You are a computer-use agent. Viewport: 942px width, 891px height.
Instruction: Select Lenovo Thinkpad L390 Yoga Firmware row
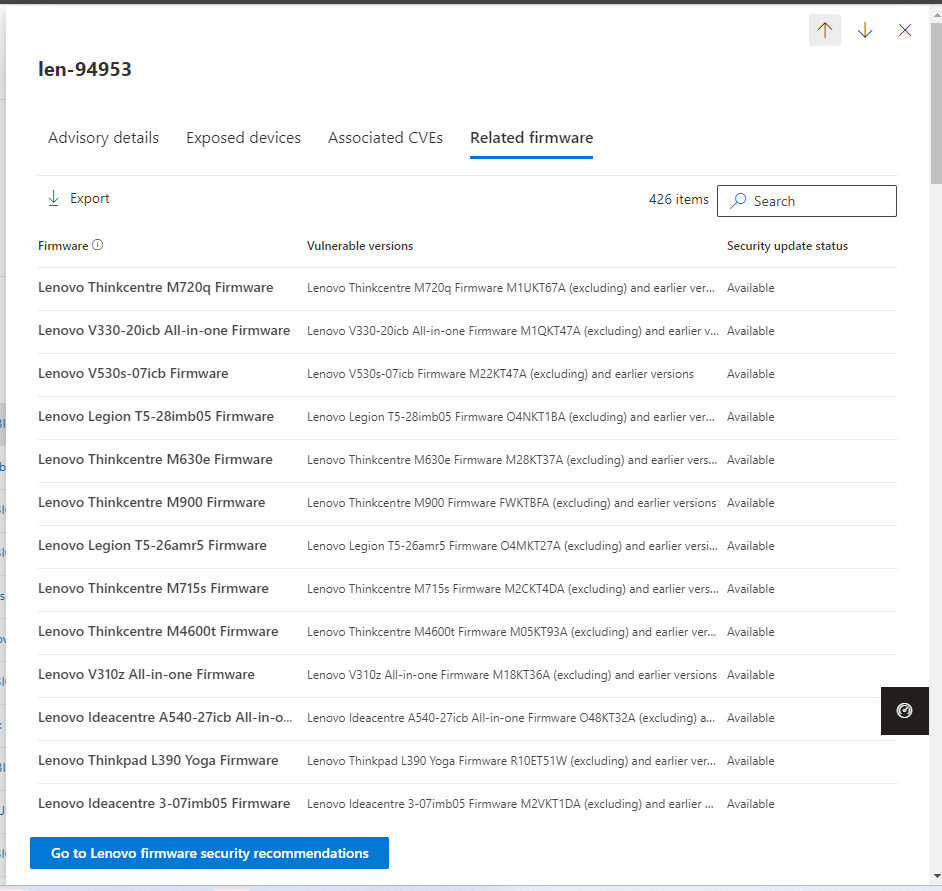[x=467, y=761]
